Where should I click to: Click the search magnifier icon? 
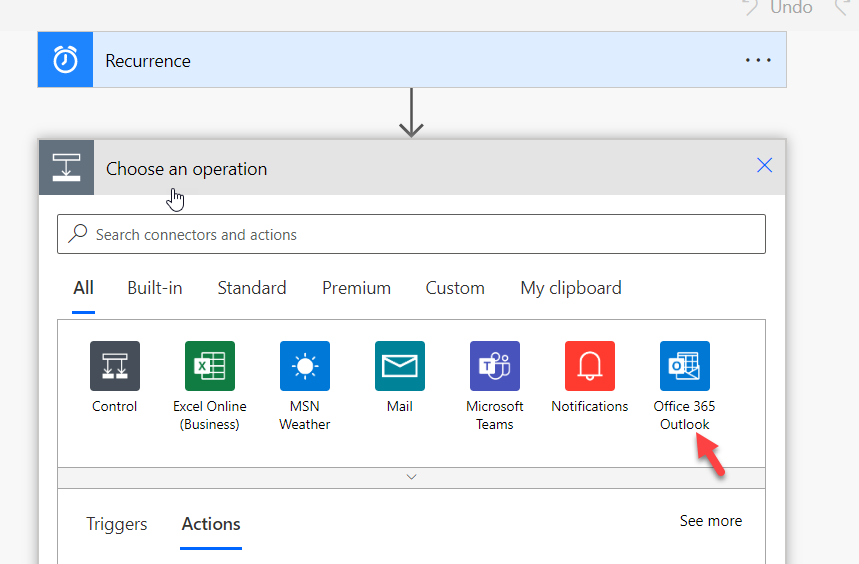point(78,233)
